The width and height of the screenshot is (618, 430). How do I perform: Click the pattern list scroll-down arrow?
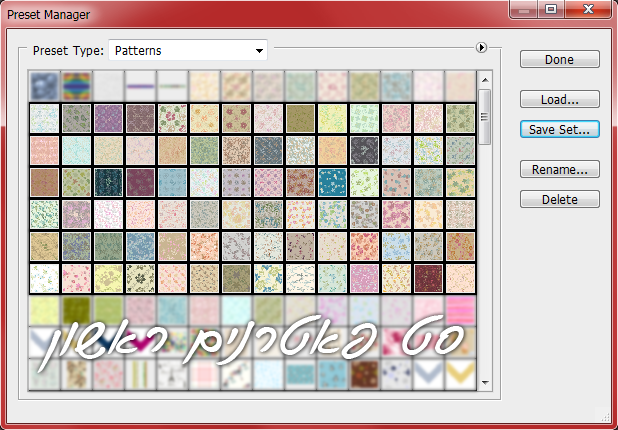click(x=485, y=382)
